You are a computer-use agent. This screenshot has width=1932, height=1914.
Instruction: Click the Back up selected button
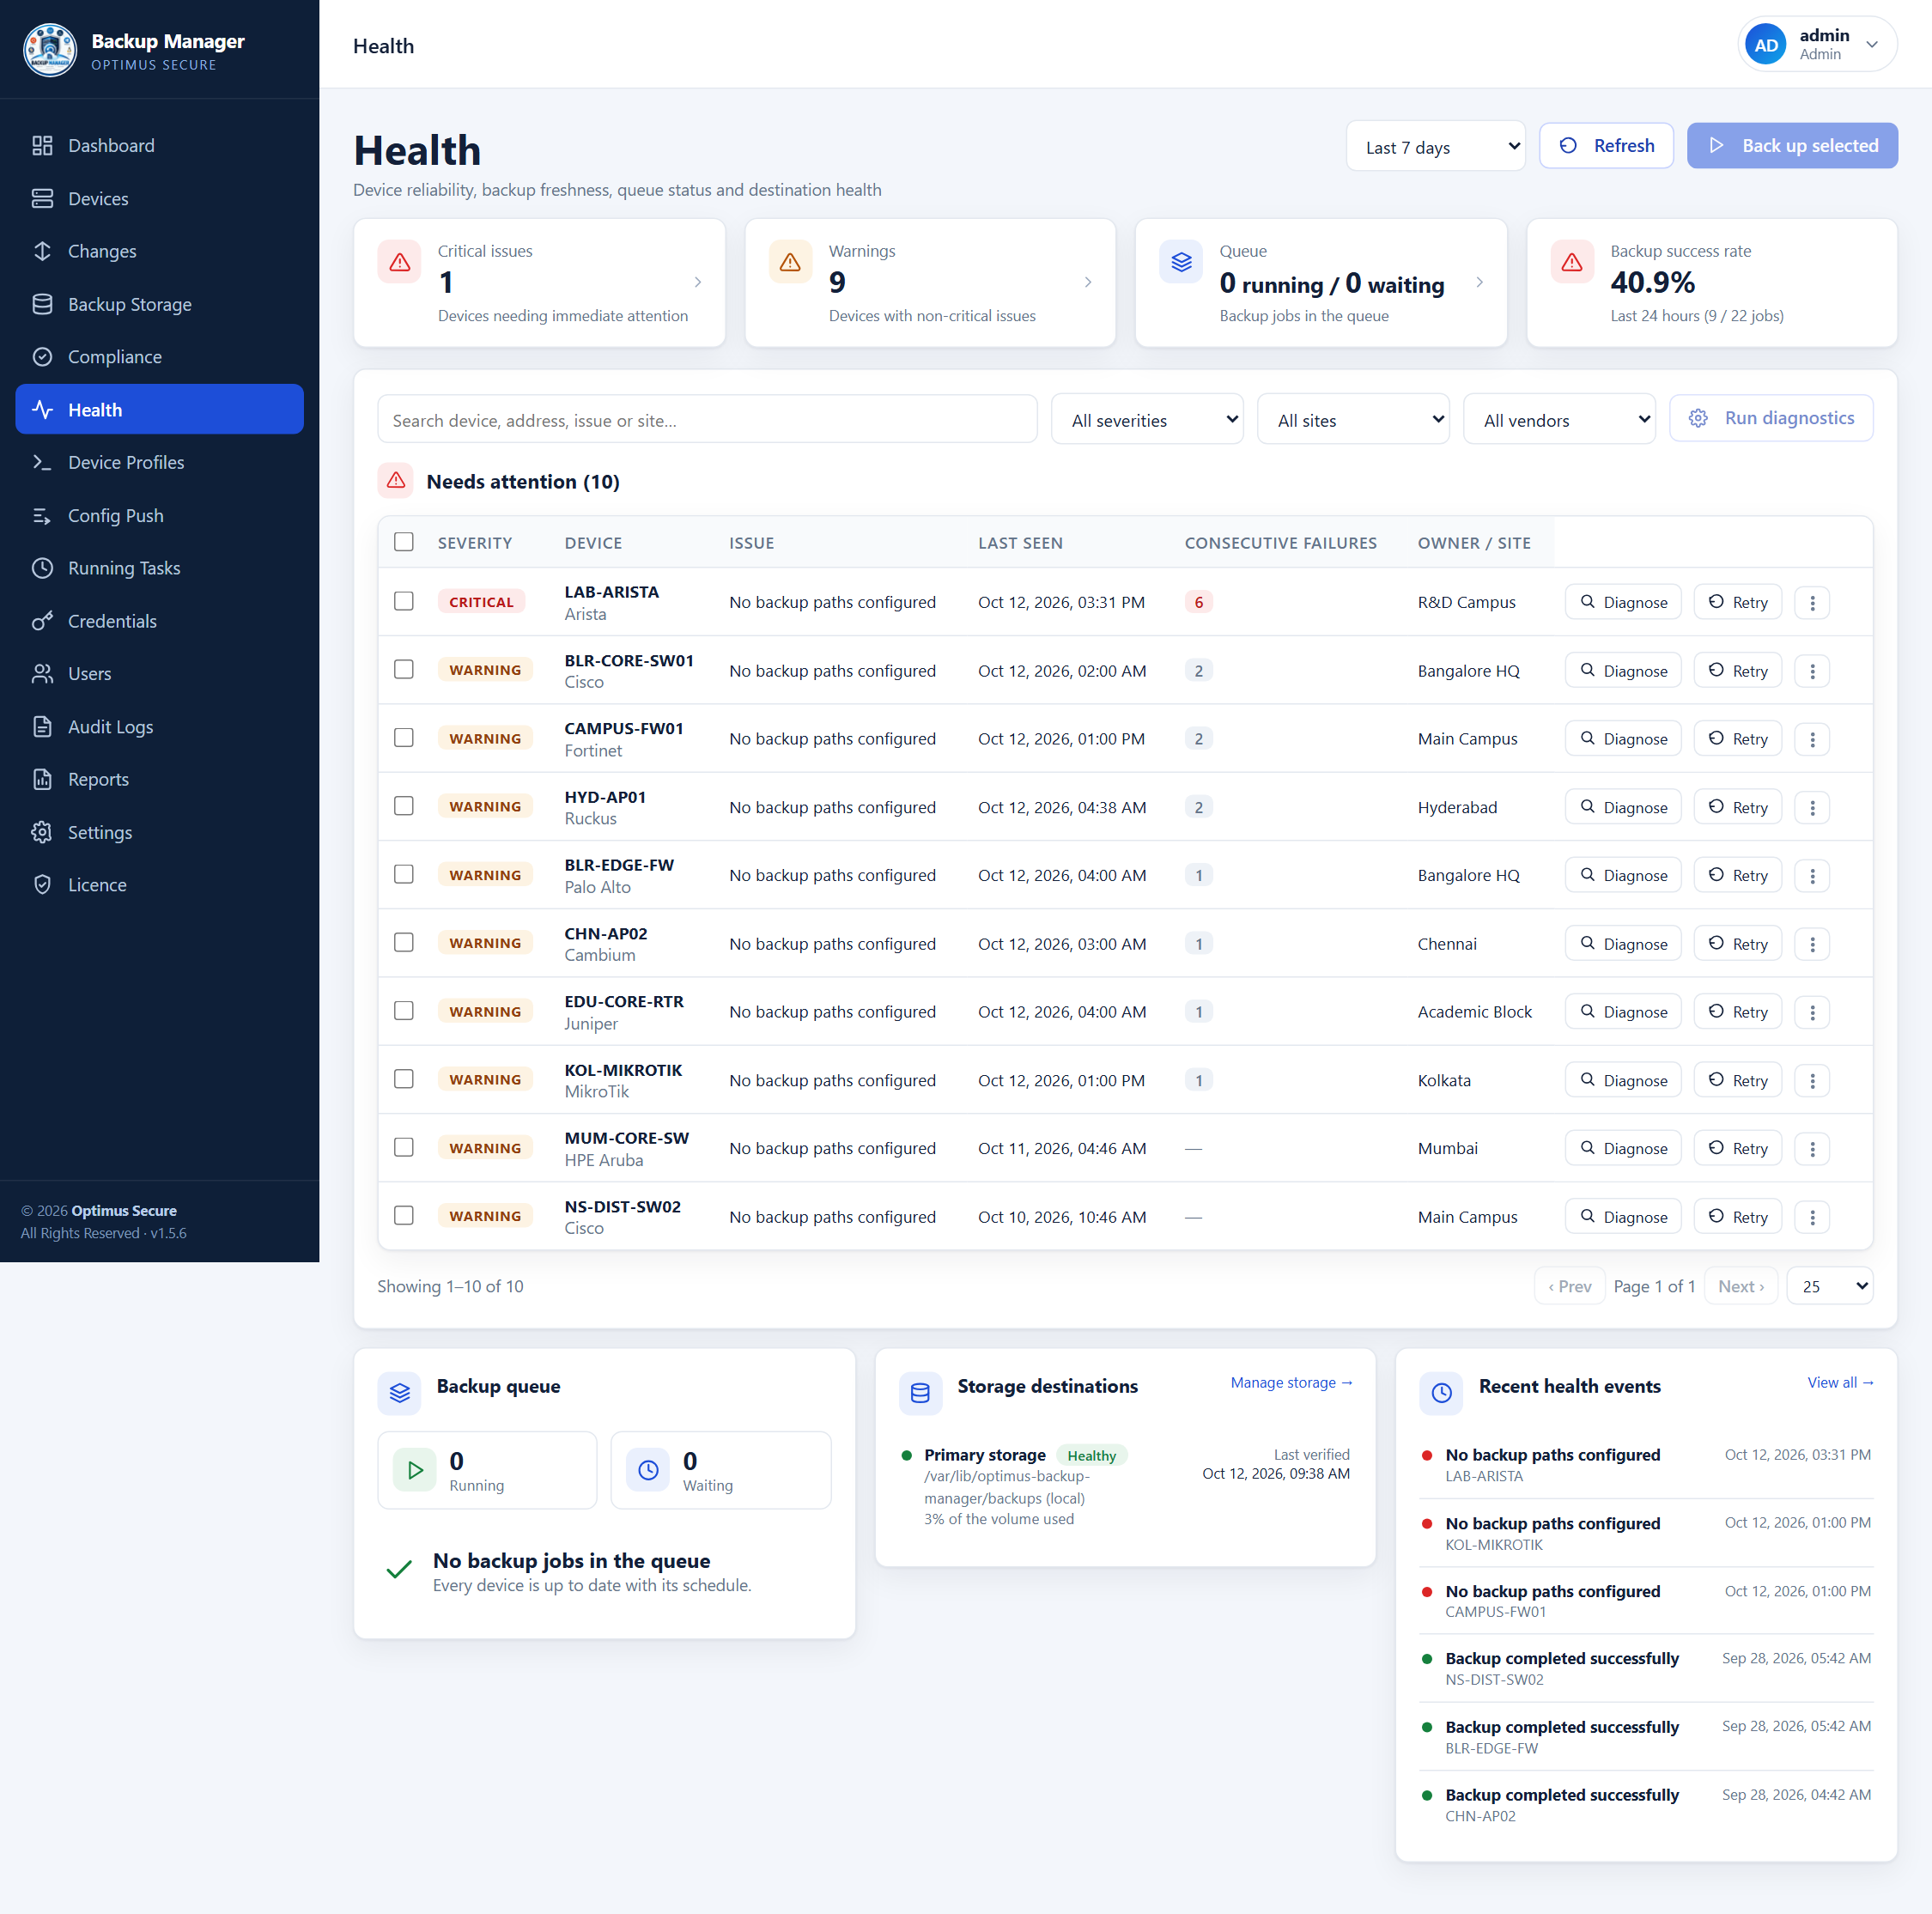1792,146
